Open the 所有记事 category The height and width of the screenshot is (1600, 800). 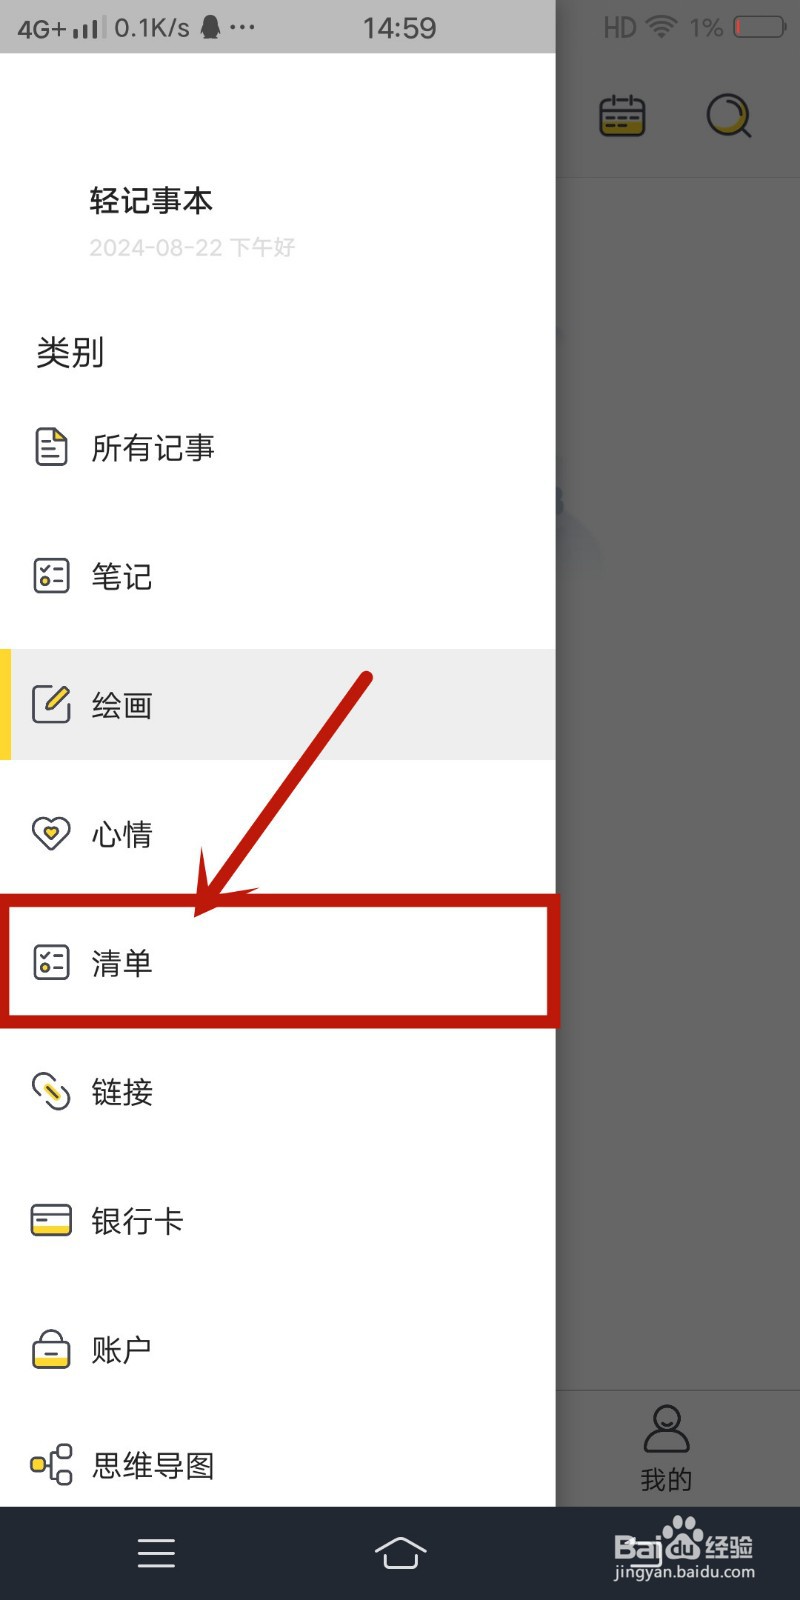278,447
